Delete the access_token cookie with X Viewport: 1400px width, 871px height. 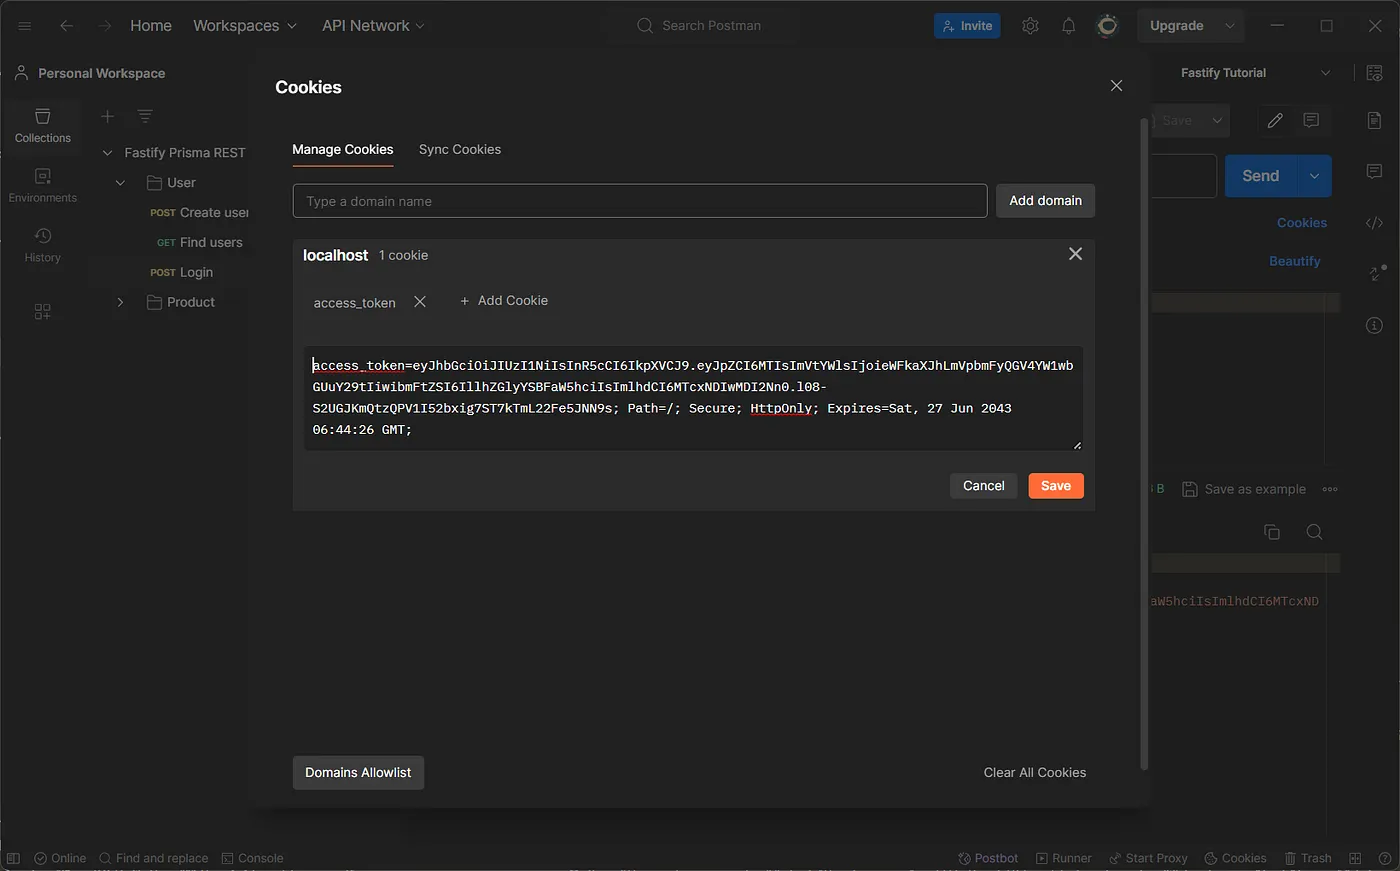tap(420, 302)
